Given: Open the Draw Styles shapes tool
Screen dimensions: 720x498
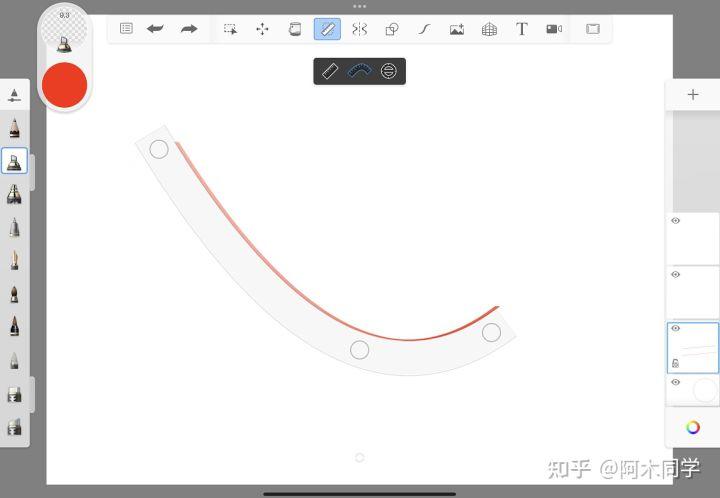Looking at the screenshot, I should (x=392, y=29).
